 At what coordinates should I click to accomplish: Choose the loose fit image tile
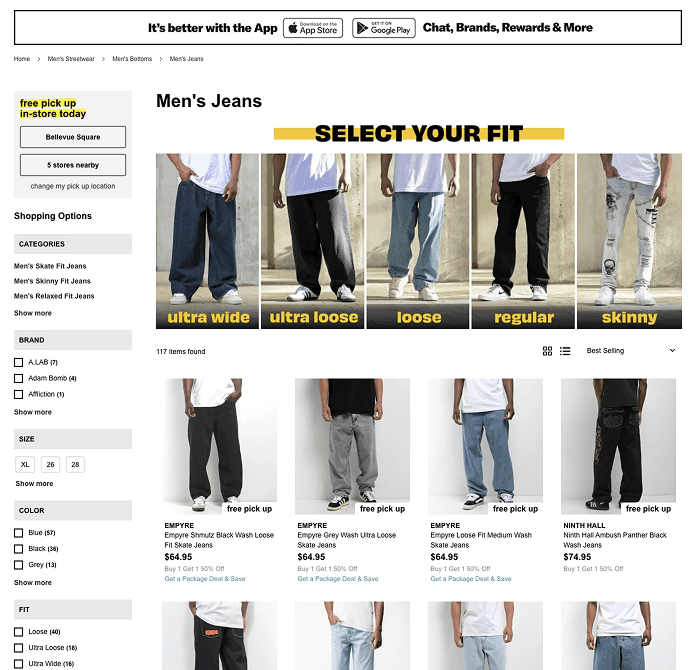tap(418, 241)
